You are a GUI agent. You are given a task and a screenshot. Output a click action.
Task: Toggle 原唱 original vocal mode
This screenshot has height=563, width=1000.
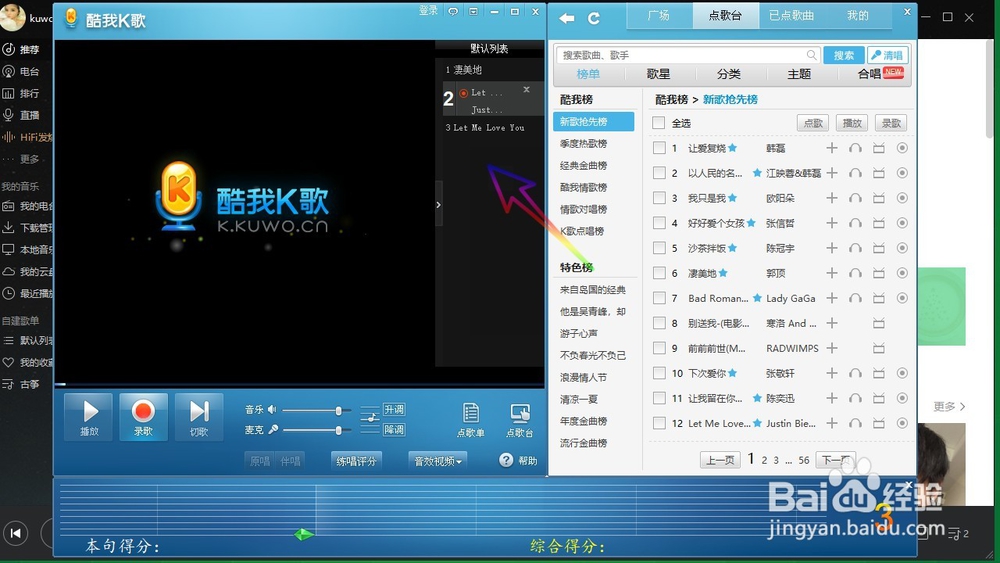(x=260, y=461)
